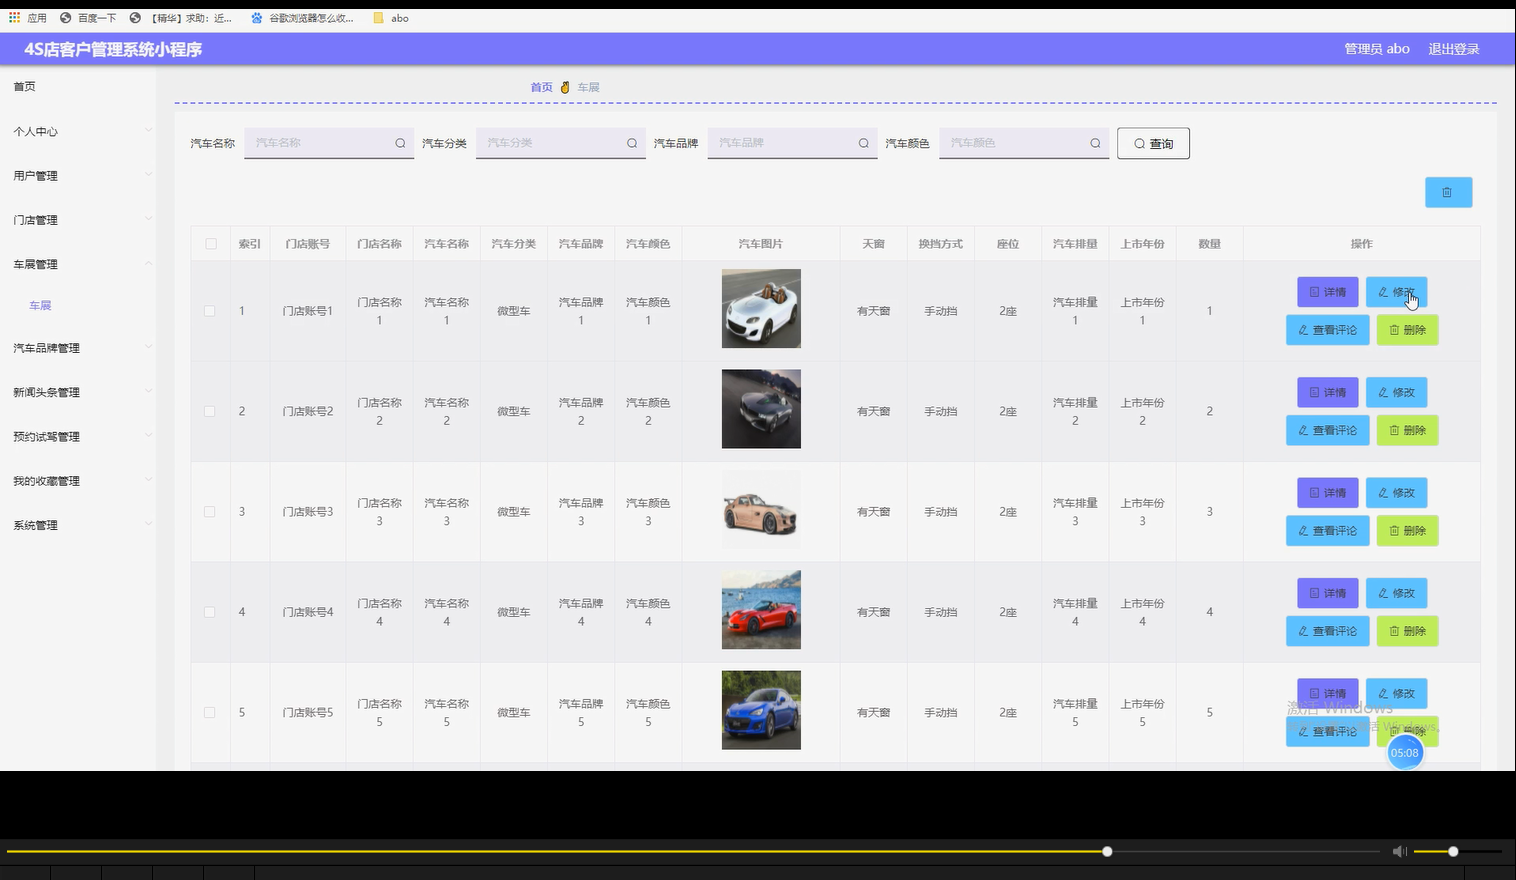Open 详情 for row 1
Image resolution: width=1516 pixels, height=880 pixels.
[1327, 292]
